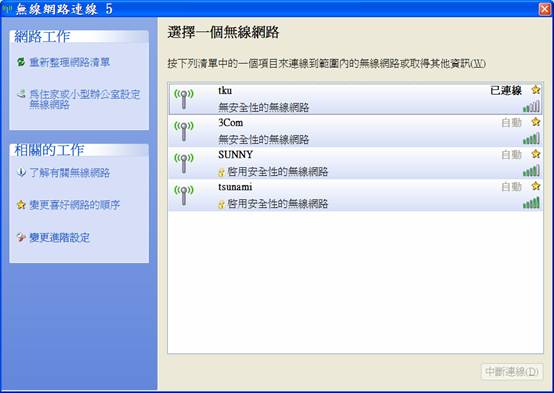The image size is (554, 393).
Task: Click signal strength bars of SUNNY
Action: (531, 170)
